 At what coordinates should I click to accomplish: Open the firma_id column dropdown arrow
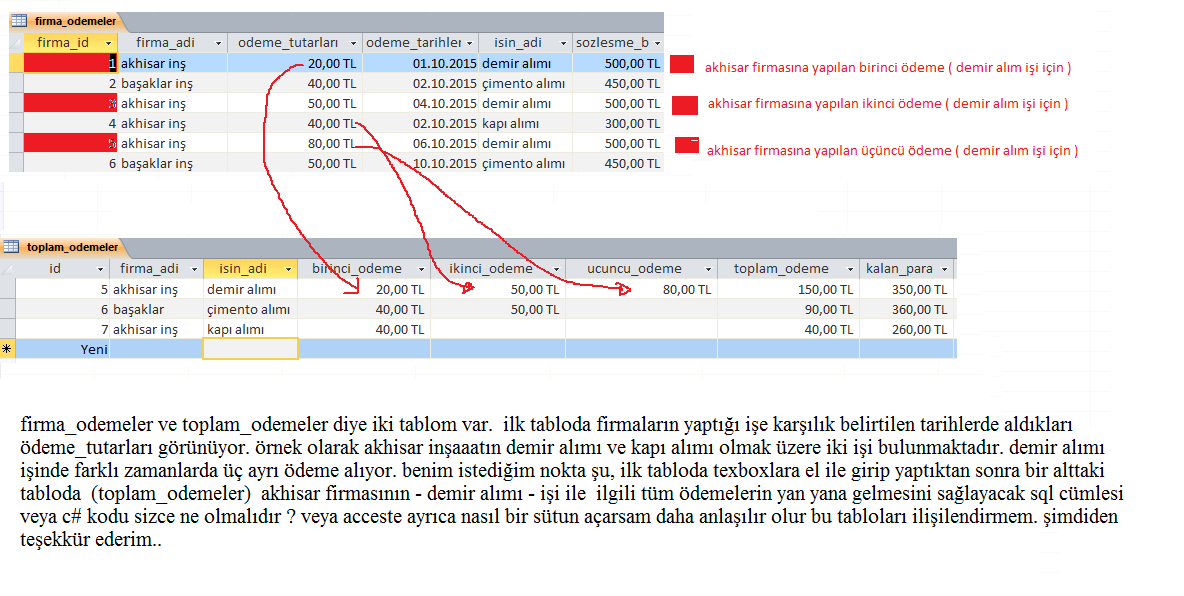pos(108,43)
